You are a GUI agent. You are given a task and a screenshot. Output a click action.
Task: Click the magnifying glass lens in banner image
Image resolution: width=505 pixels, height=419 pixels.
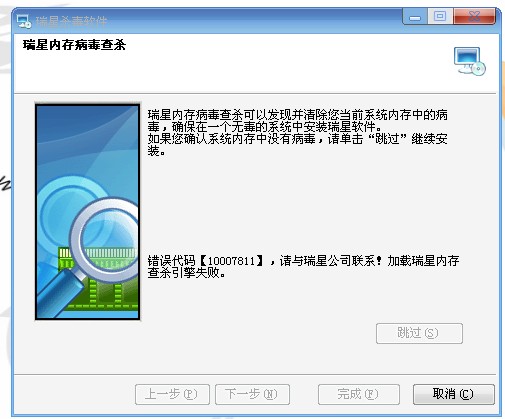[107, 239]
